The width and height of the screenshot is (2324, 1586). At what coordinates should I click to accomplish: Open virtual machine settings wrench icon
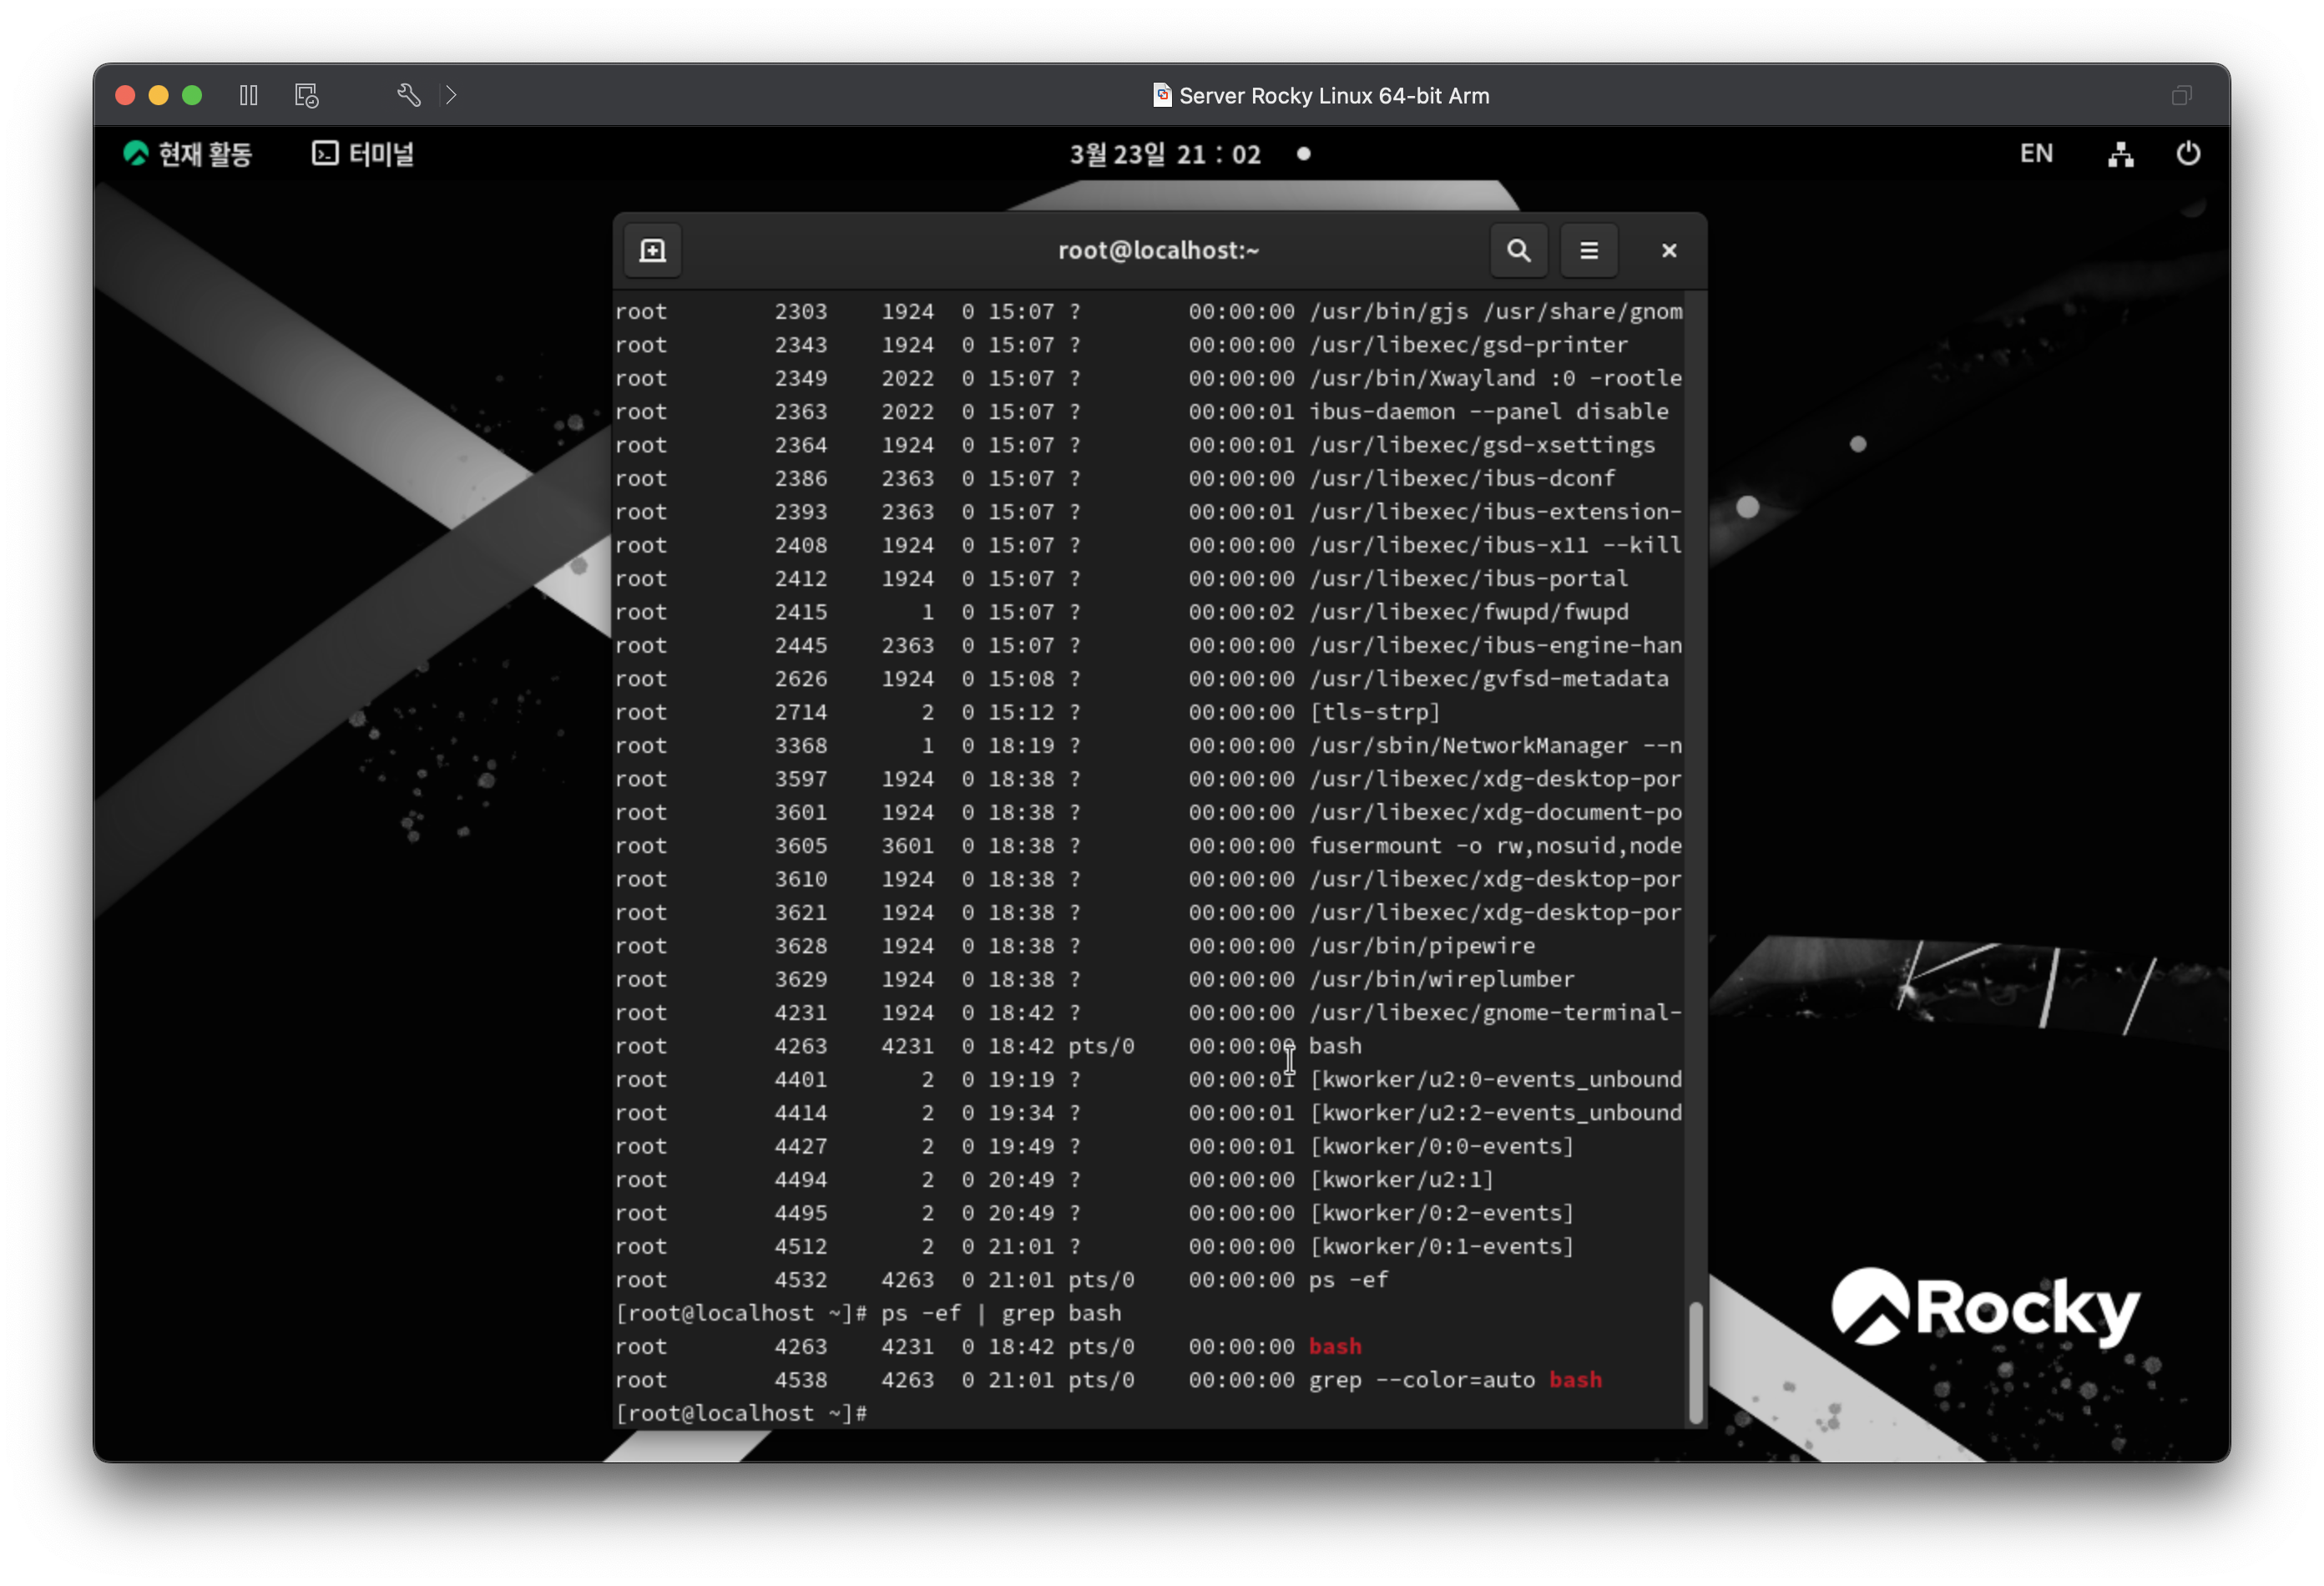(x=408, y=95)
